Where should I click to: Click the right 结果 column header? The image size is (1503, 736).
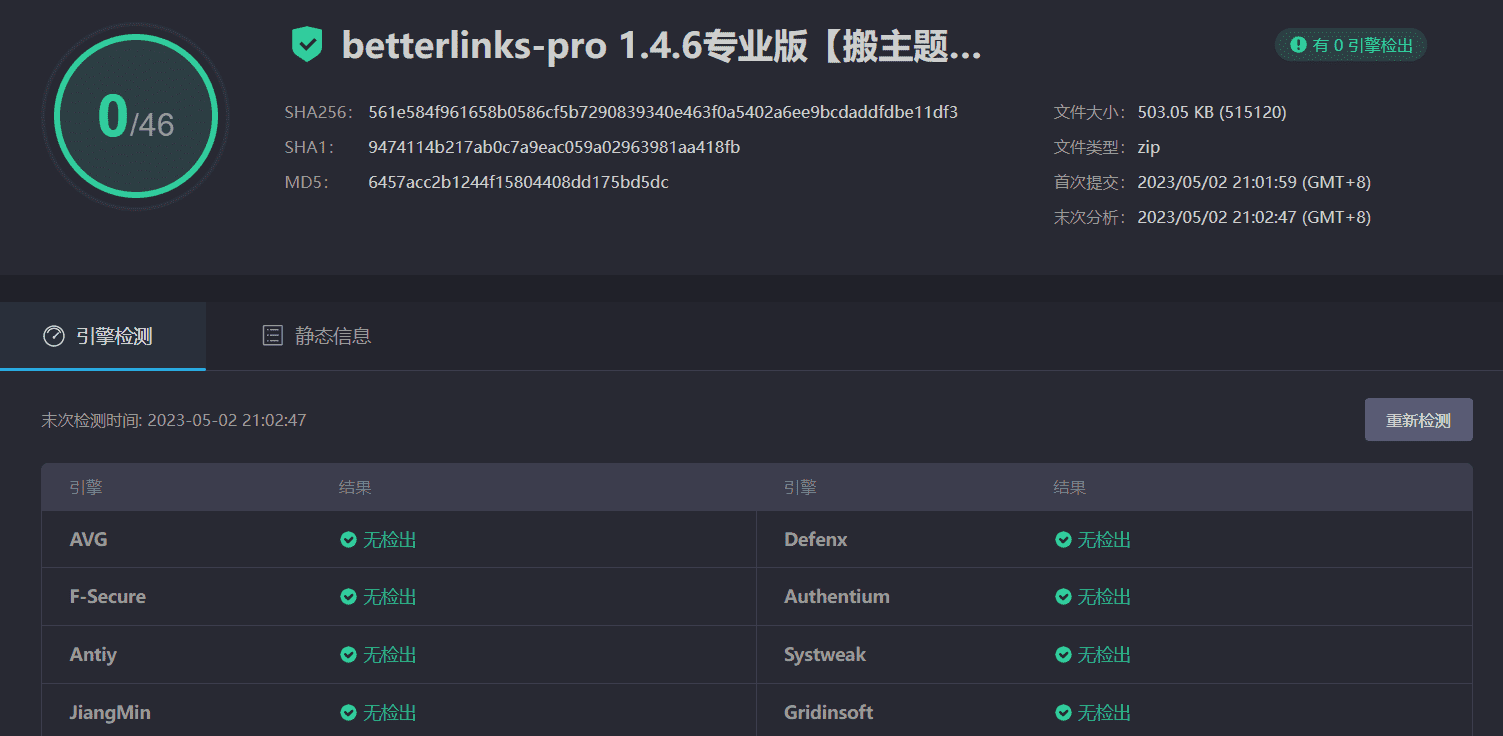1070,488
